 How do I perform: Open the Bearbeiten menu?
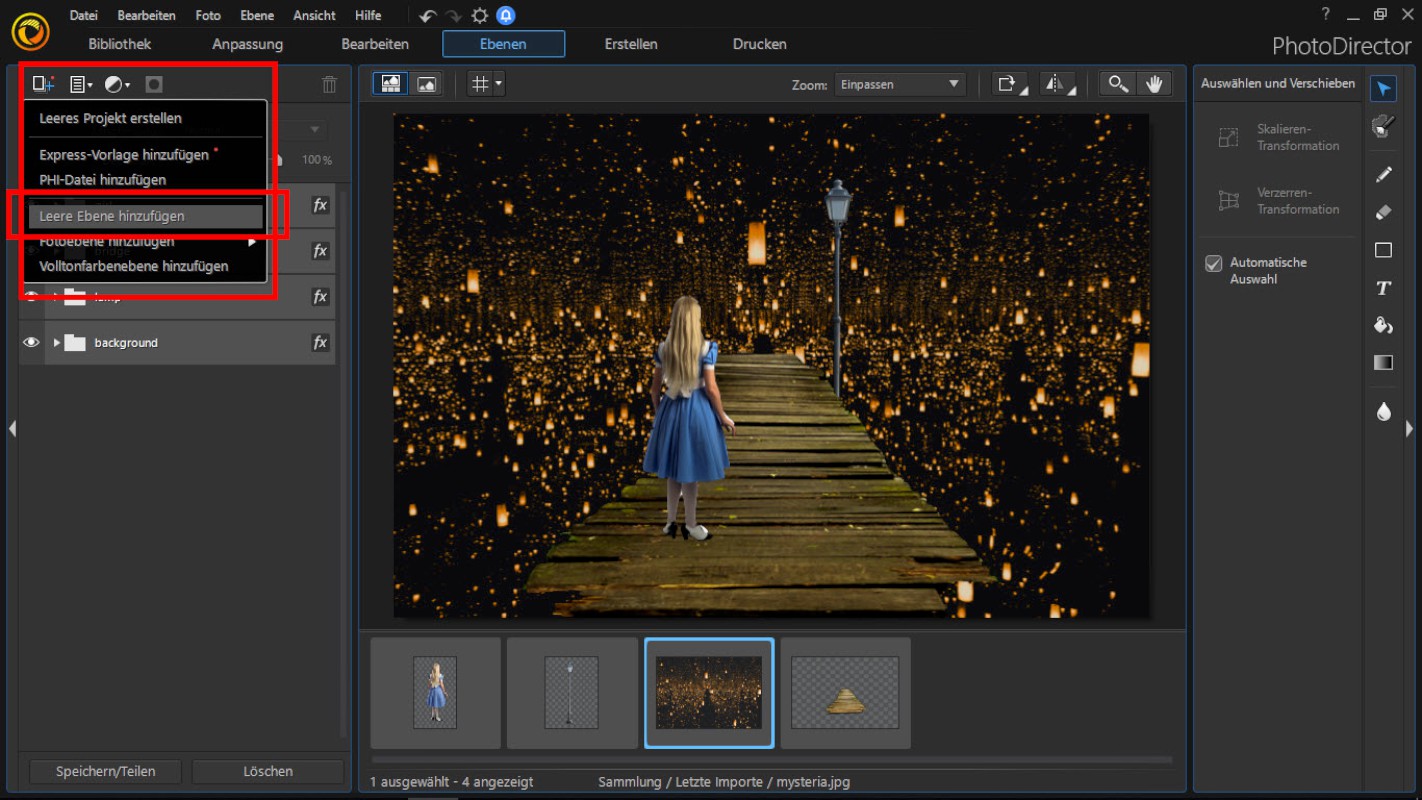(x=146, y=16)
